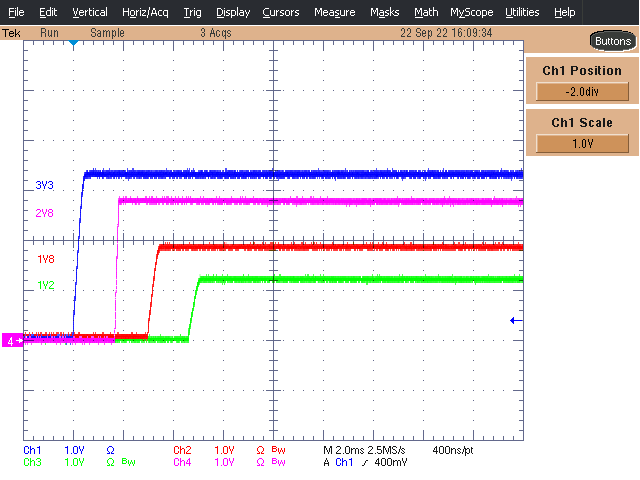Click the 400ns/pt resolution readout
Screen dimensions: 640x480
[453, 450]
